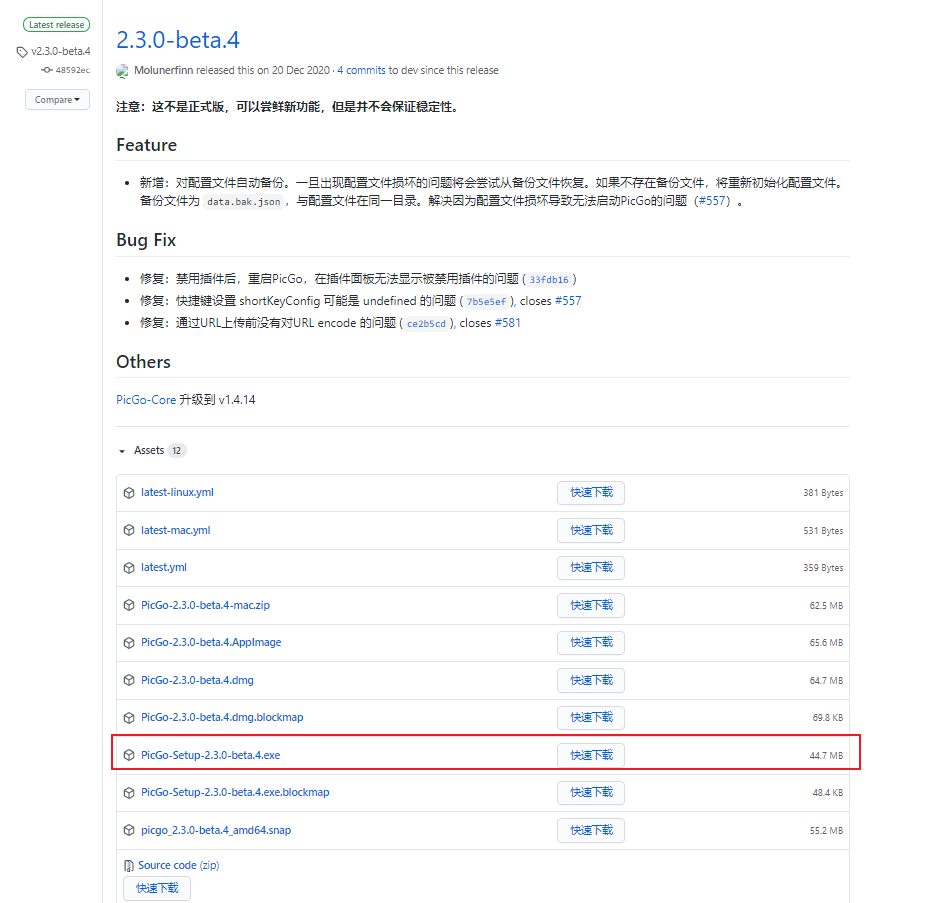
Task: Click 快速下载 button for the 64.7 MB dmg
Action: [591, 680]
